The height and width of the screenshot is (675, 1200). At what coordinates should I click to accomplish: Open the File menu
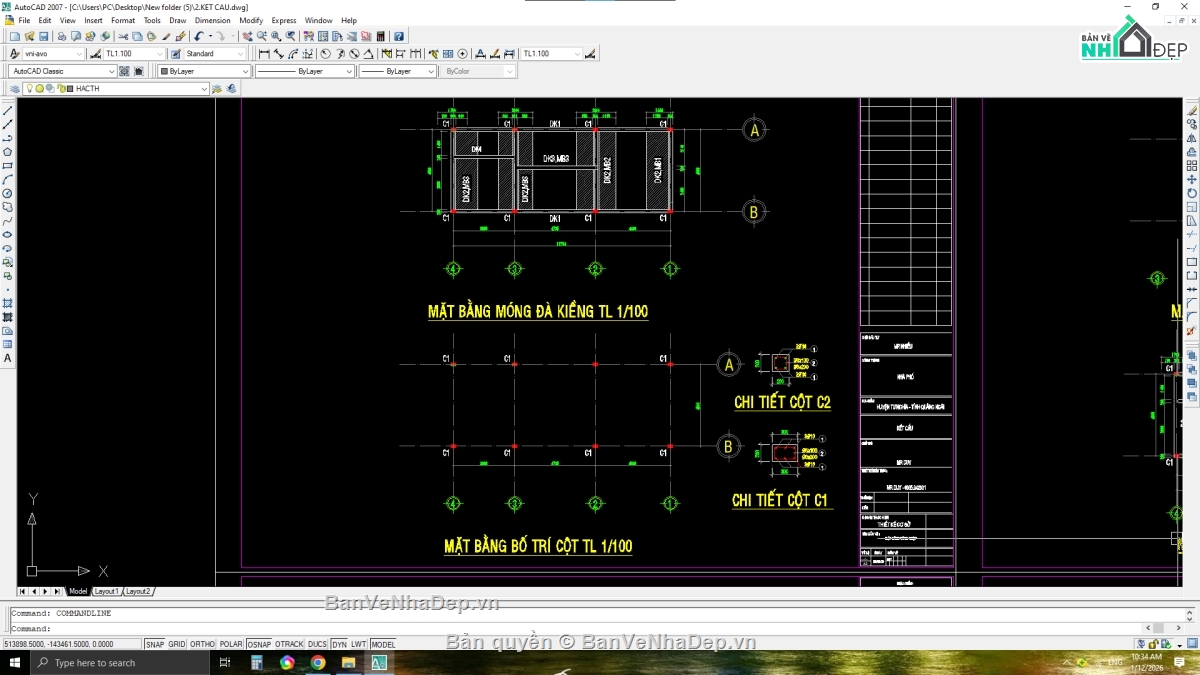tap(24, 20)
